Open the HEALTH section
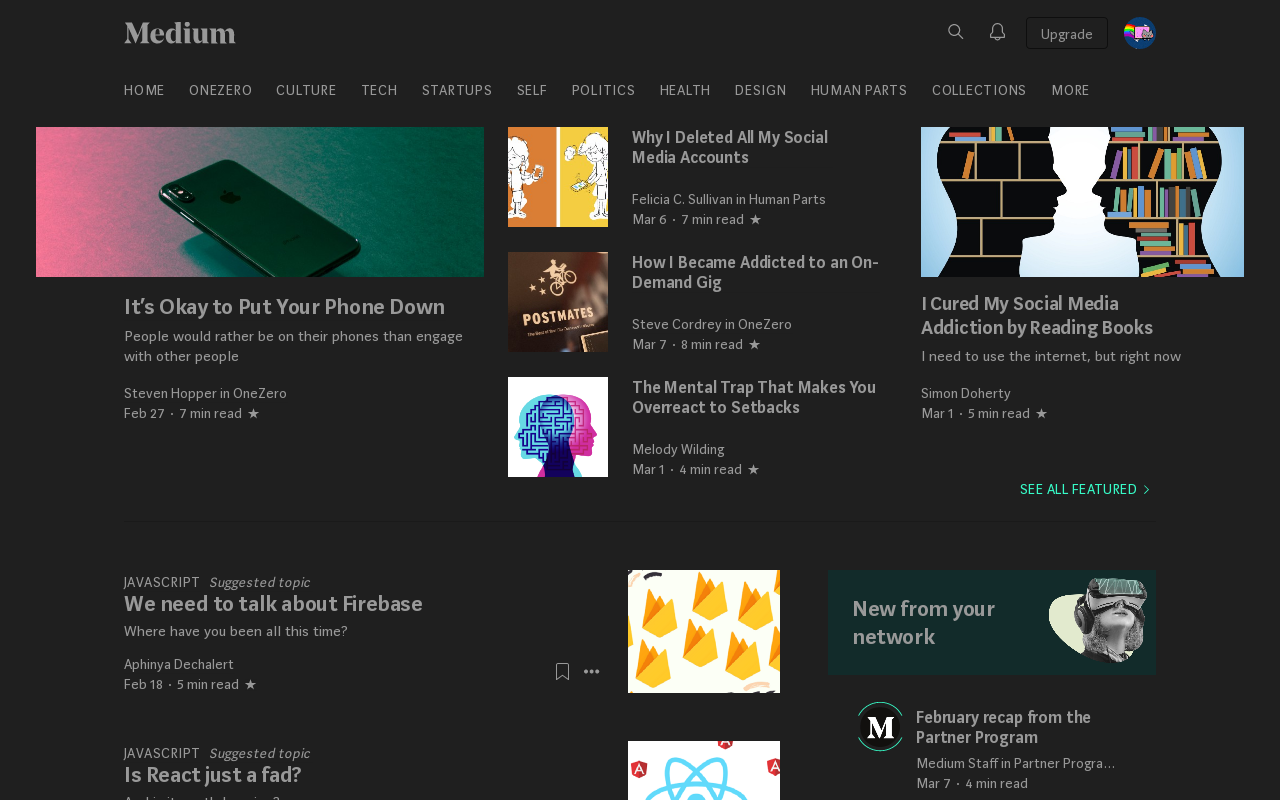 (x=685, y=90)
